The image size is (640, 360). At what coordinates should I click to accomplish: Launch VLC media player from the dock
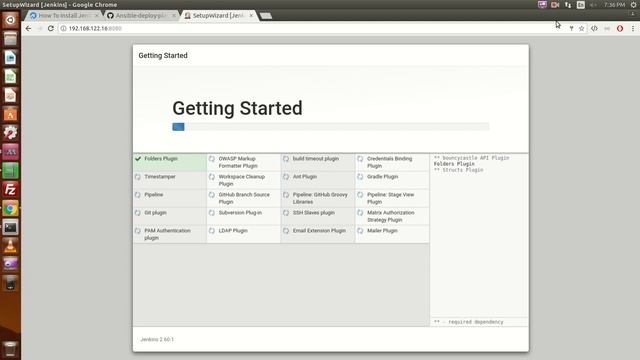(x=10, y=246)
